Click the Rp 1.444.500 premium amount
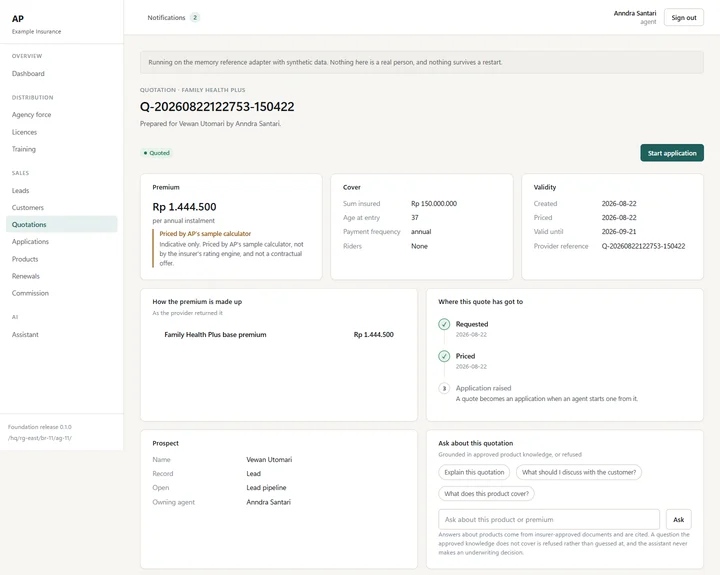This screenshot has height=575, width=720. [184, 207]
